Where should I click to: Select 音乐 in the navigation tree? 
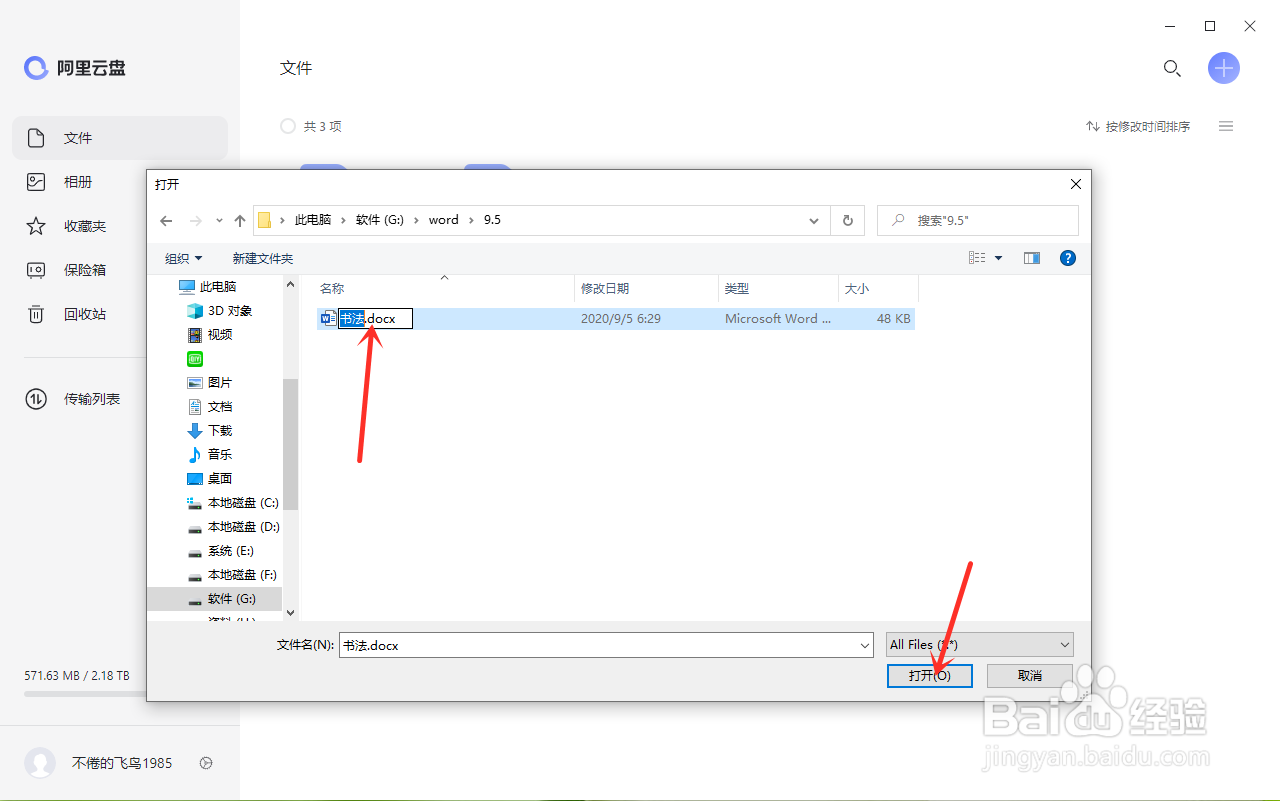pyautogui.click(x=219, y=455)
